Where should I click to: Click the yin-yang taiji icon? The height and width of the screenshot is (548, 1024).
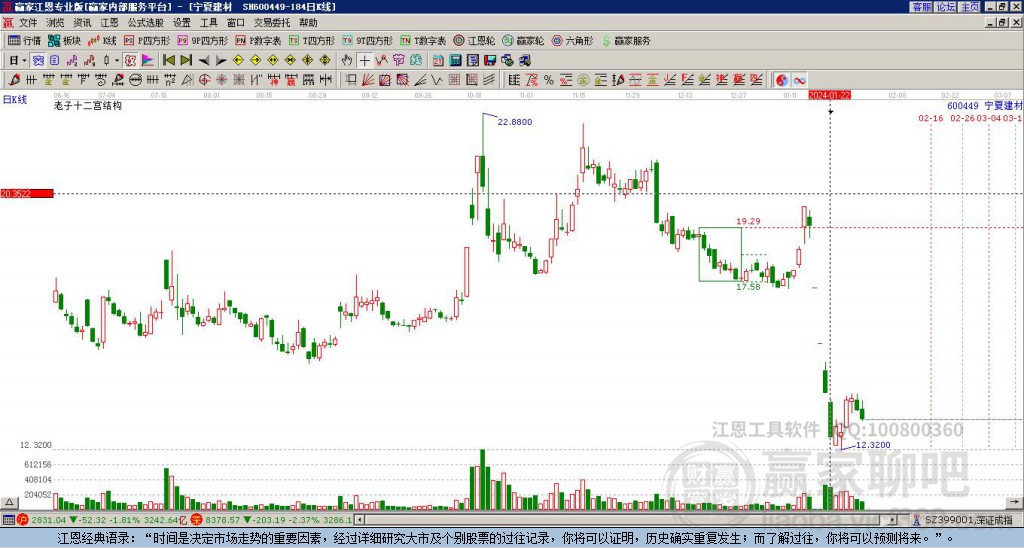[782, 80]
